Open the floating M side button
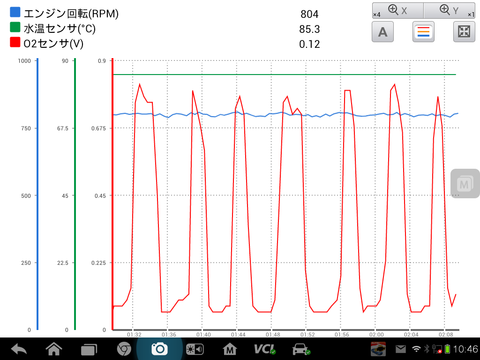Viewport: 480px width, 360px height. (465, 183)
